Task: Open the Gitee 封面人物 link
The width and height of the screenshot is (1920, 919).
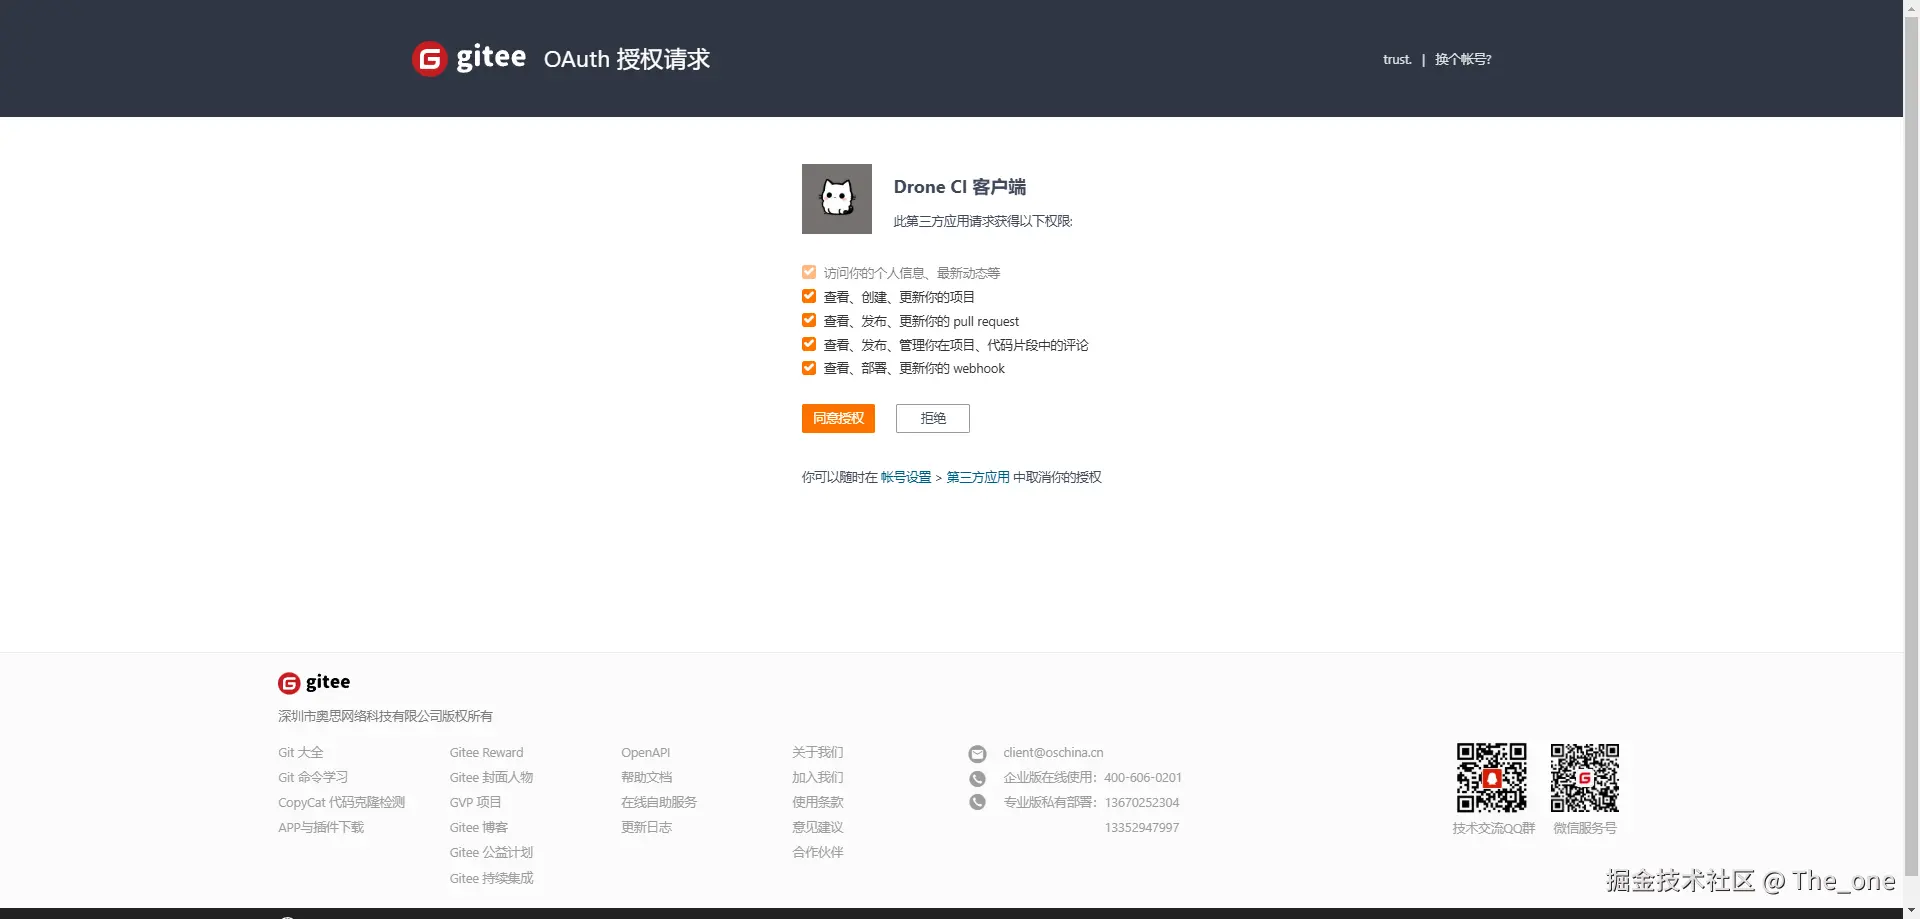Action: click(x=491, y=778)
